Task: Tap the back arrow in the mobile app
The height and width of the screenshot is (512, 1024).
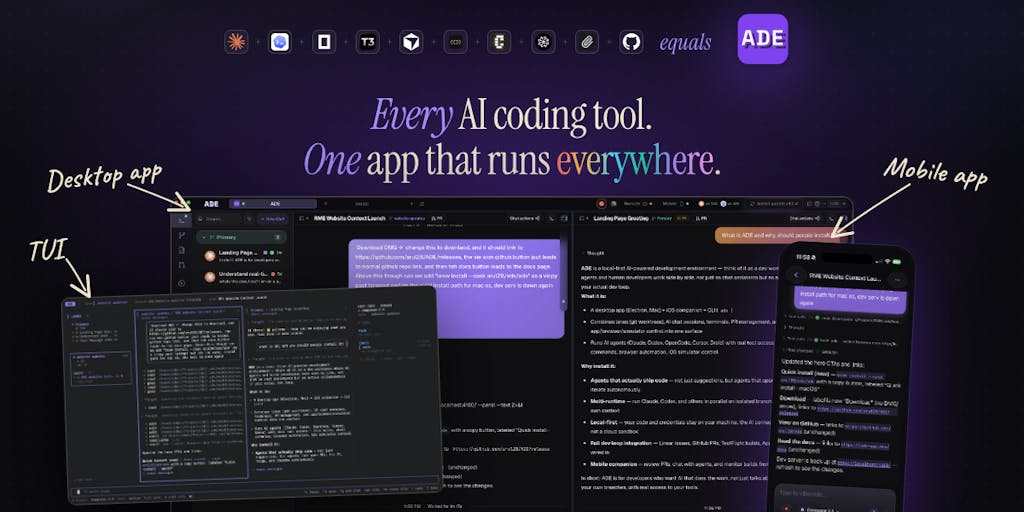Action: point(795,276)
